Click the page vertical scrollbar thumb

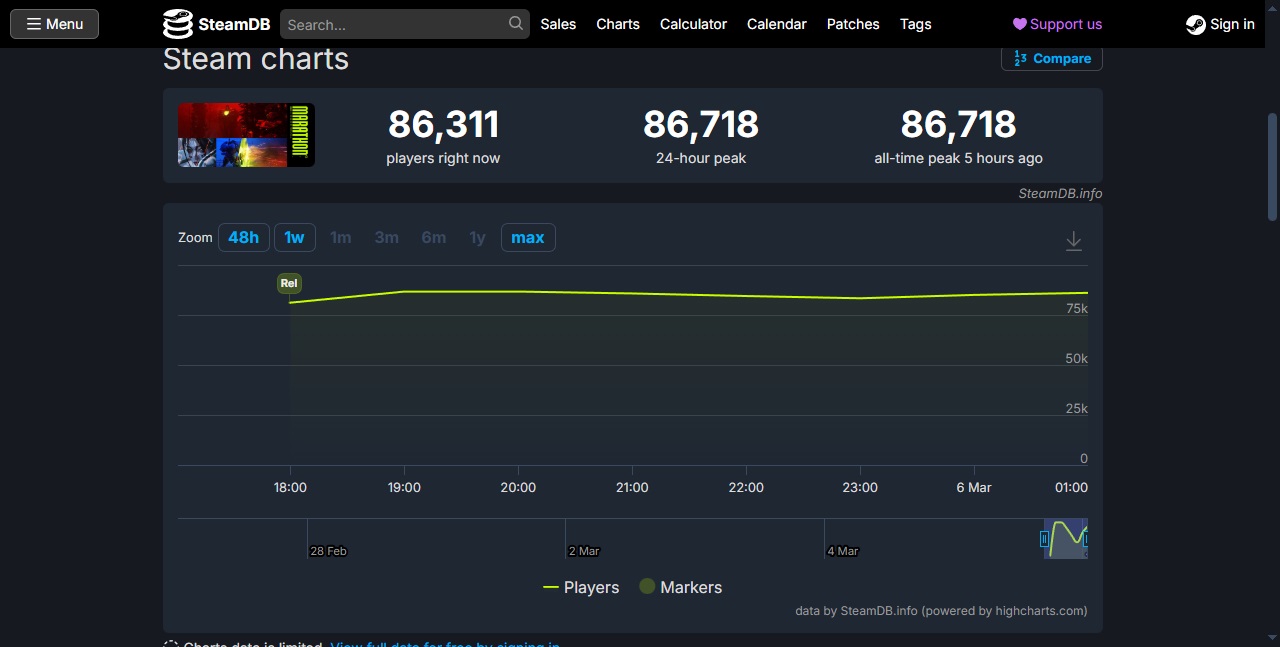pyautogui.click(x=1272, y=166)
